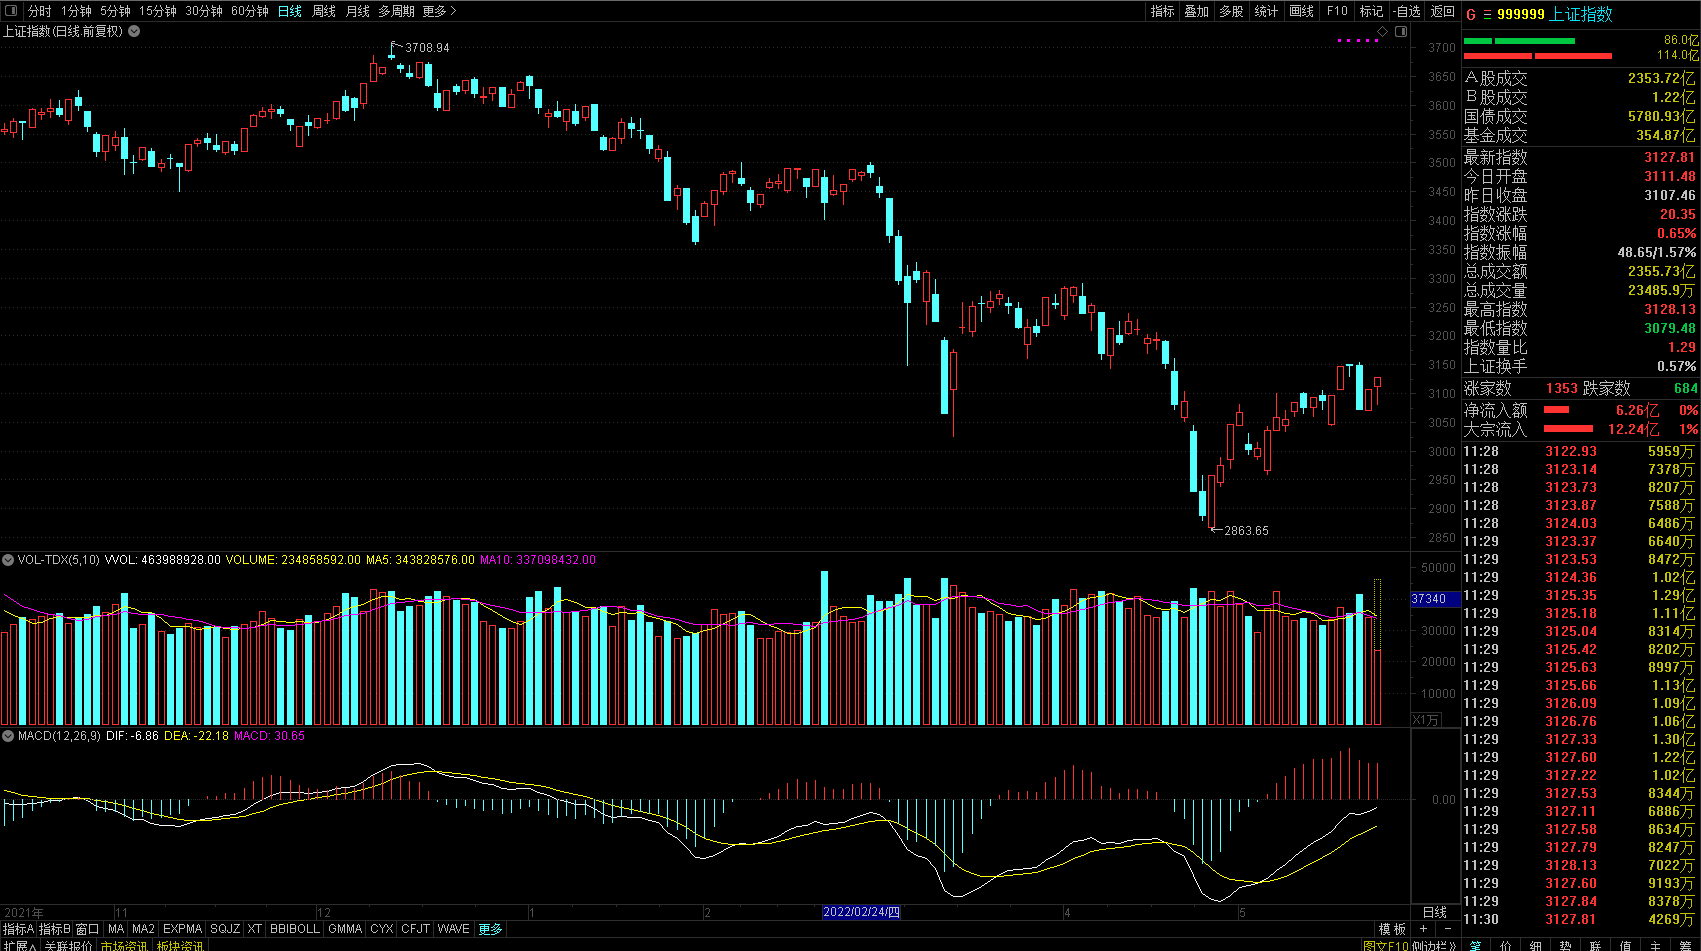Select the 细 detail tab in sidebar
The height and width of the screenshot is (951, 1701).
tap(1535, 945)
